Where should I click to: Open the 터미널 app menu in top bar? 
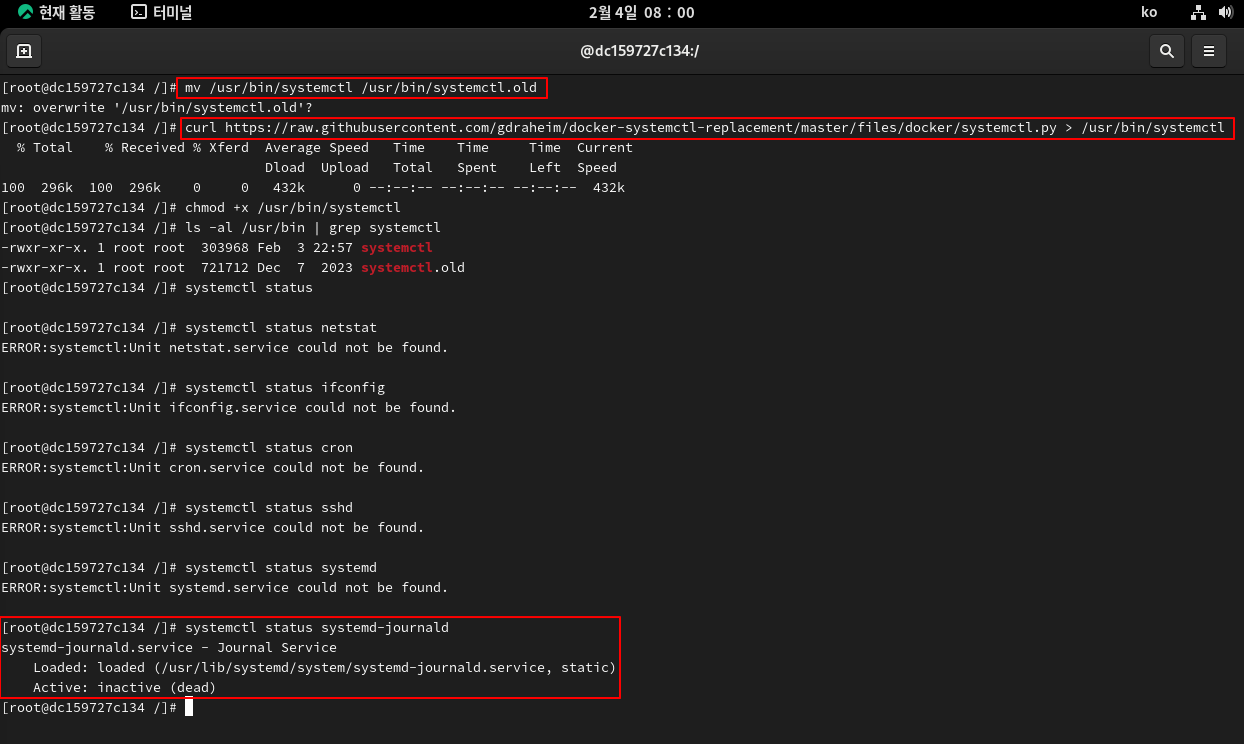click(162, 12)
